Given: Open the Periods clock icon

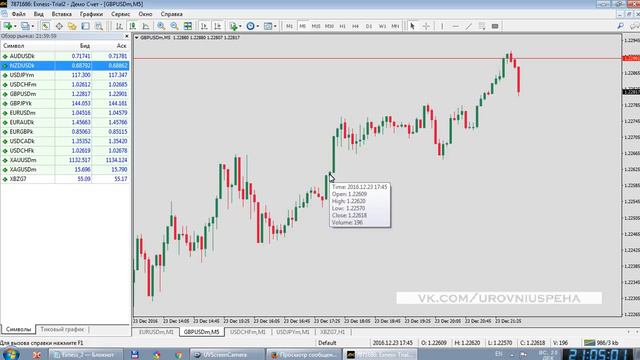Looking at the screenshot, I should tap(250, 26).
